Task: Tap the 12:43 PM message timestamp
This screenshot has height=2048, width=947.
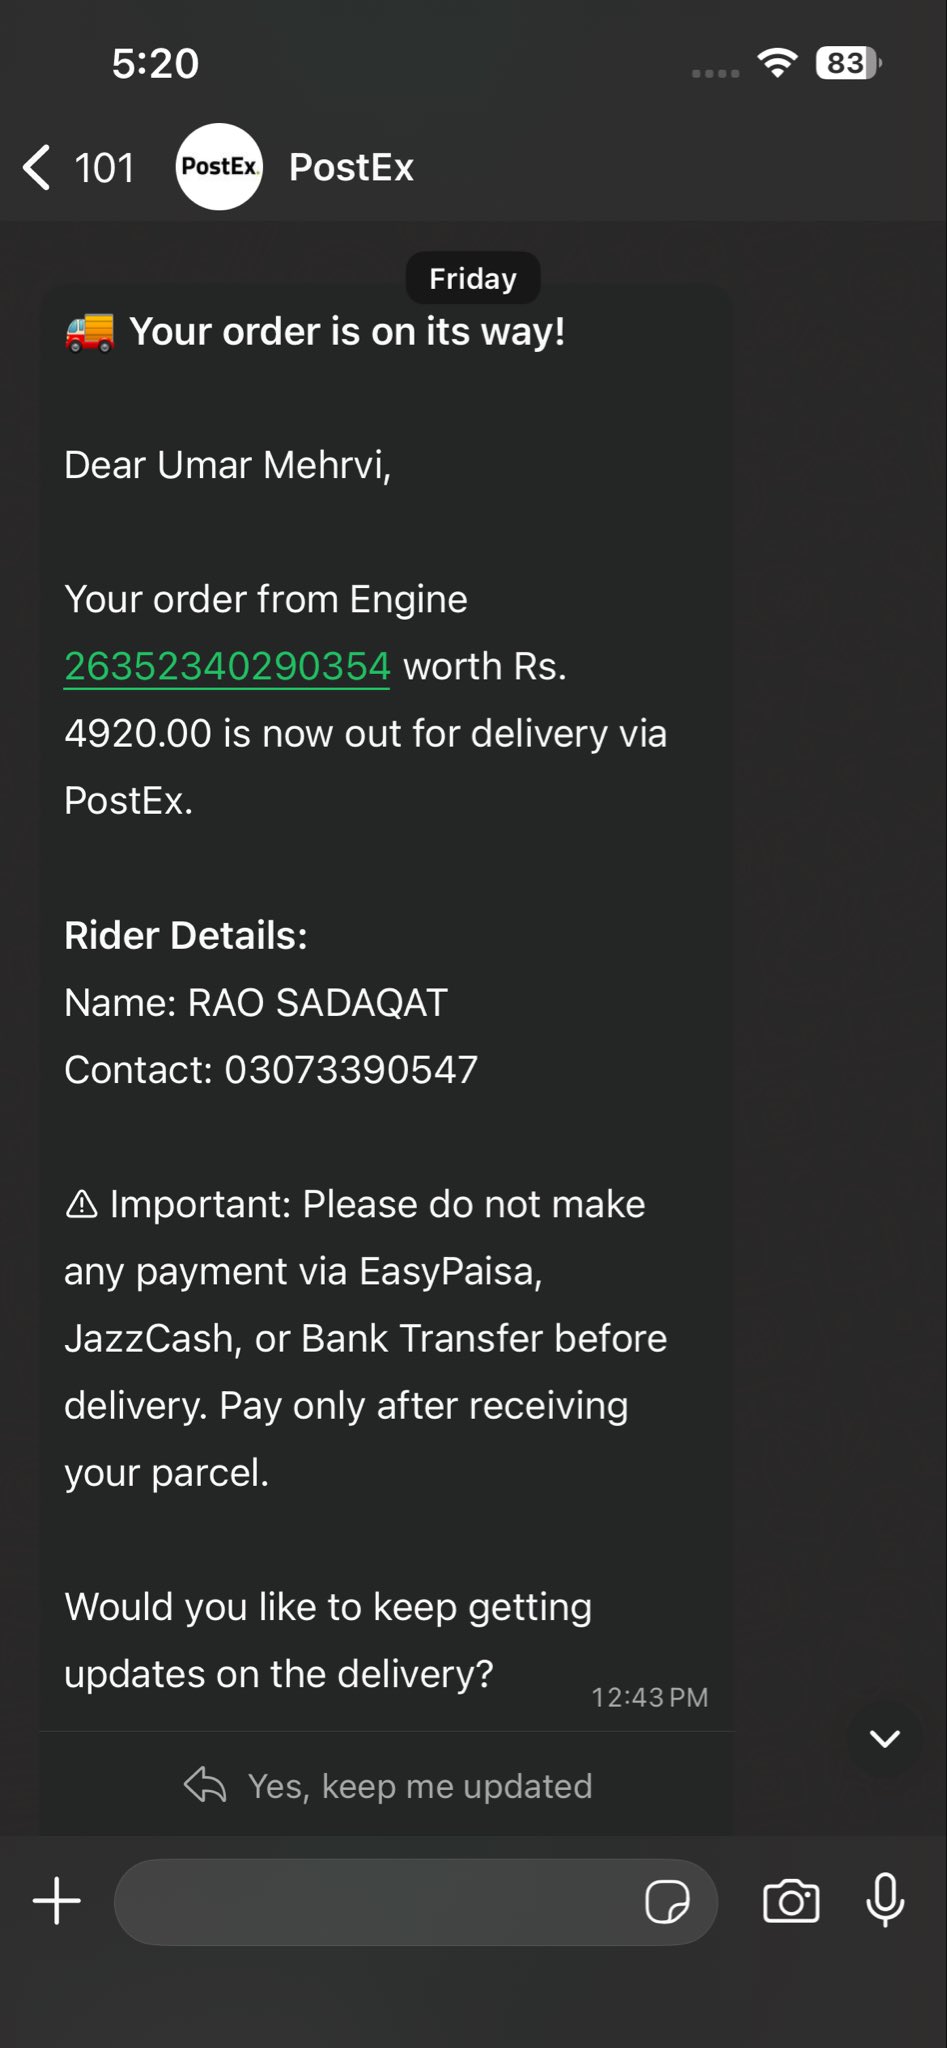Action: pos(649,1697)
